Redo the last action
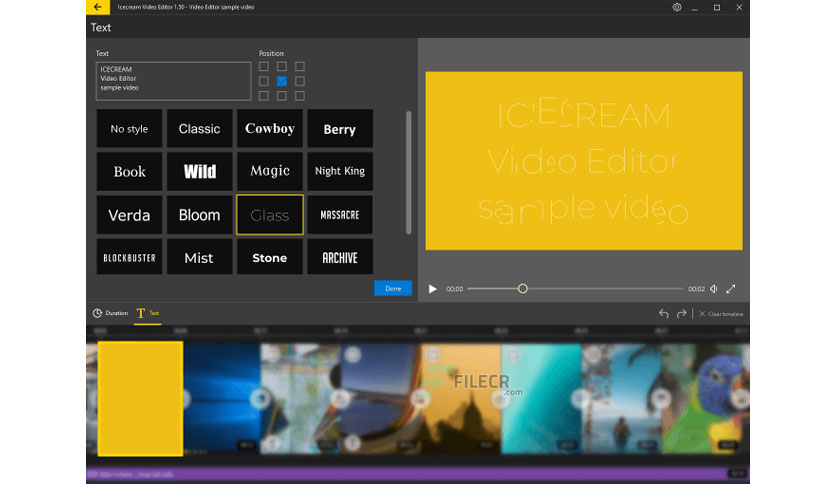 pos(681,313)
